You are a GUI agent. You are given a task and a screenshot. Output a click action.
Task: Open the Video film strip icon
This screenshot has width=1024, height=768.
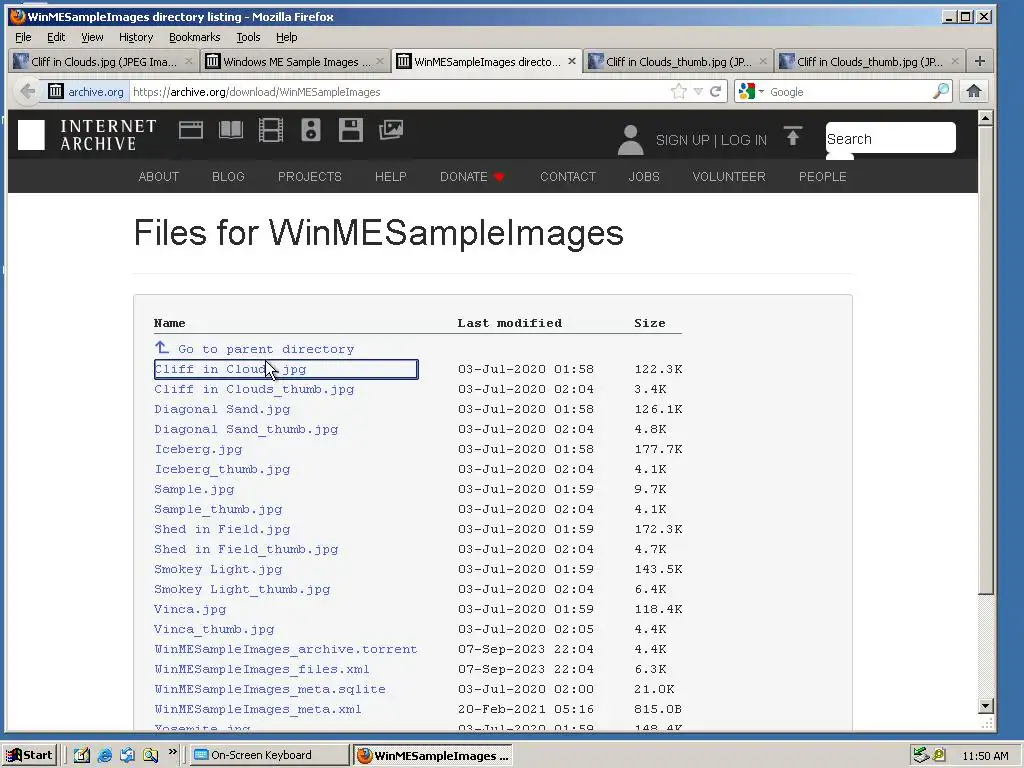coord(270,130)
